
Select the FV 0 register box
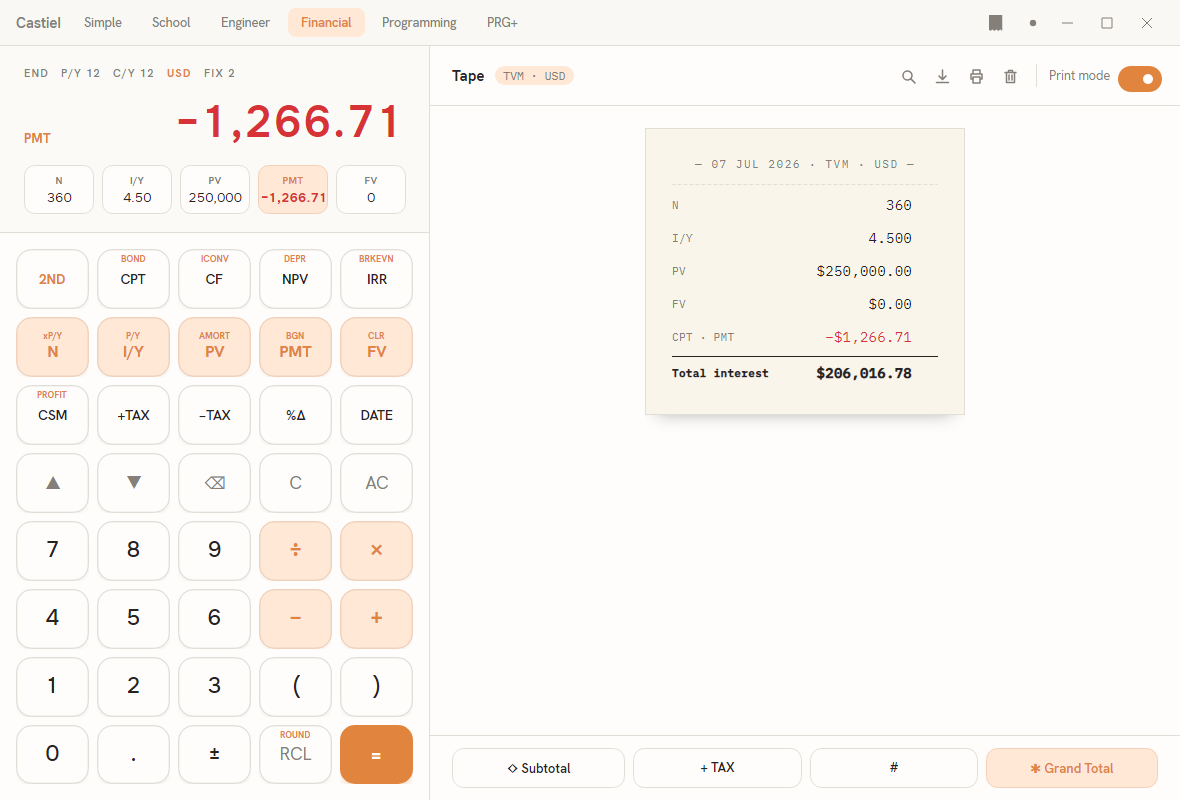coord(371,190)
